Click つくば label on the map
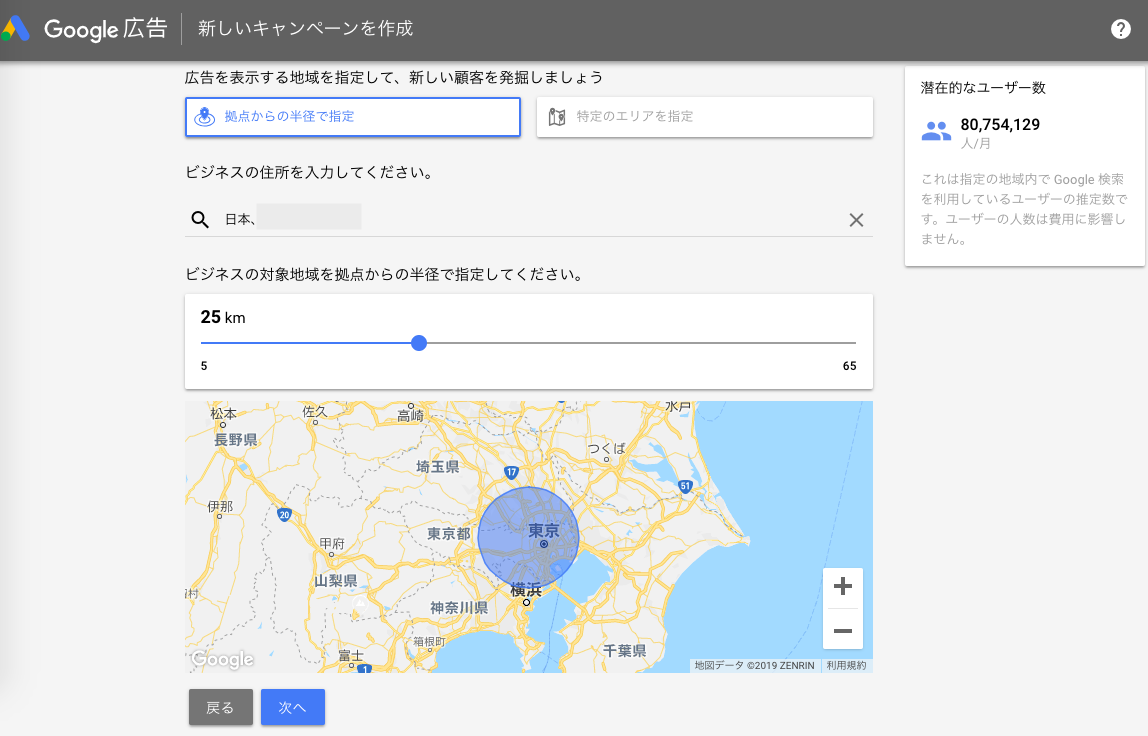 tap(607, 448)
